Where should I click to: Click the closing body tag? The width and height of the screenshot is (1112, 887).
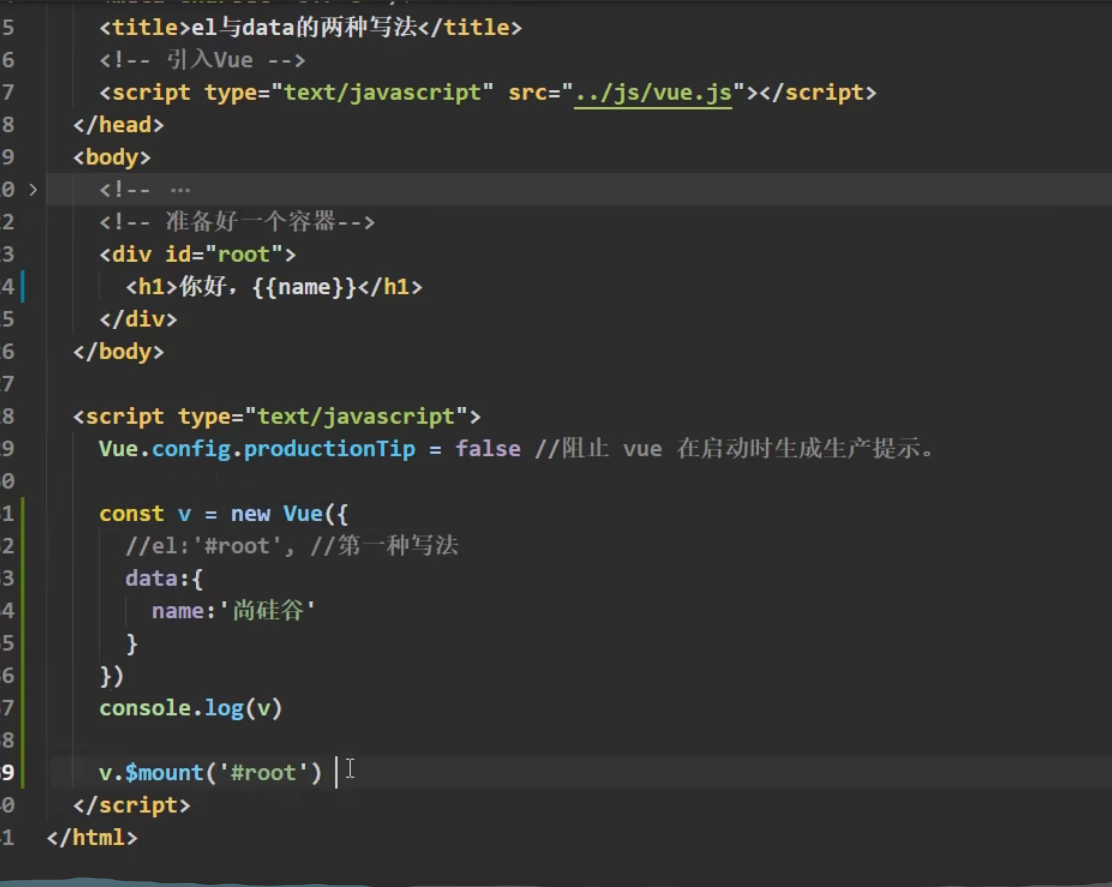(x=118, y=352)
